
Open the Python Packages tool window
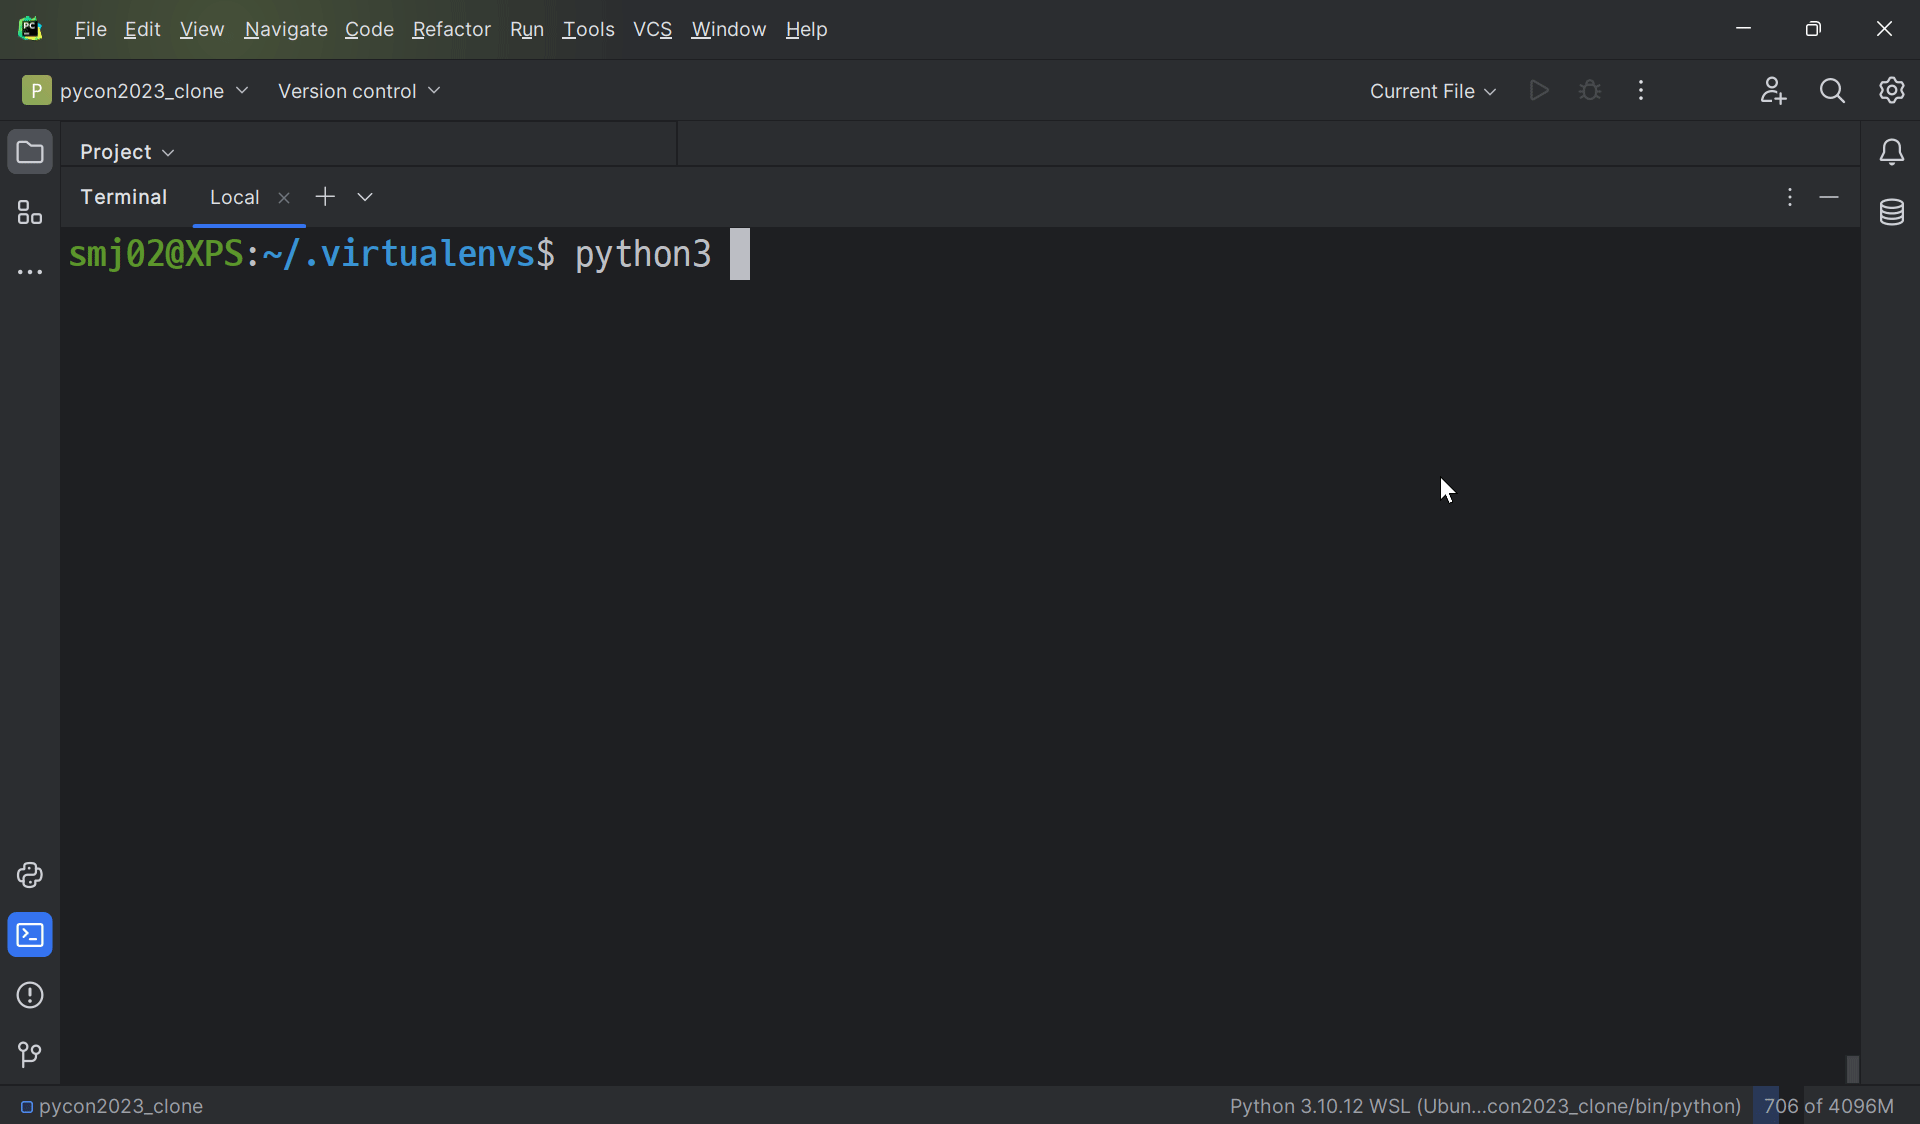click(x=30, y=875)
